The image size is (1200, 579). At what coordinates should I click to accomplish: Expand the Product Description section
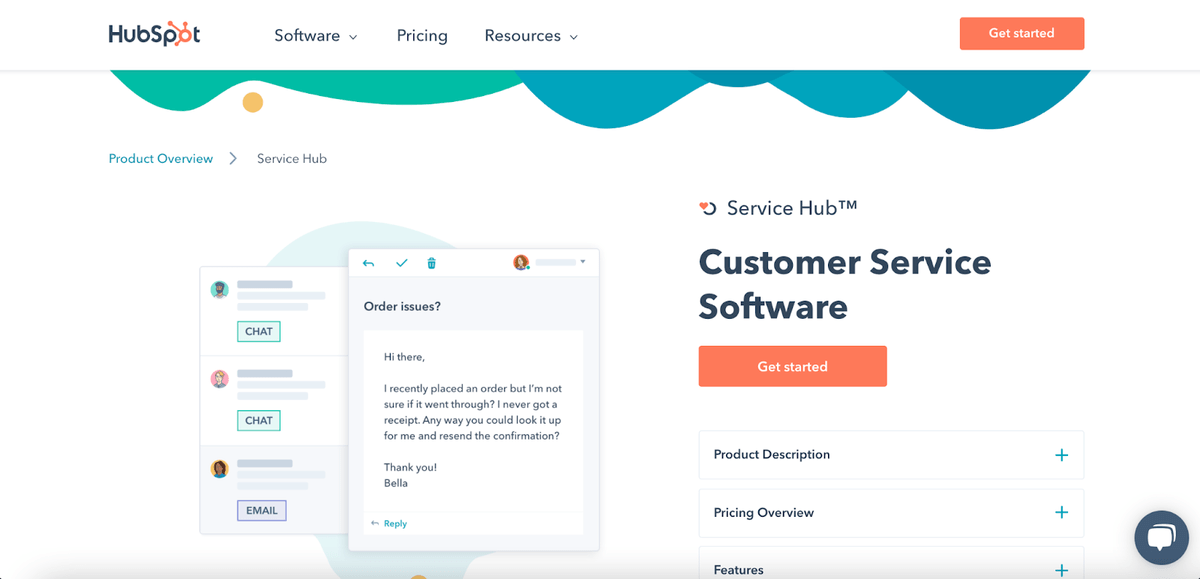(891, 455)
